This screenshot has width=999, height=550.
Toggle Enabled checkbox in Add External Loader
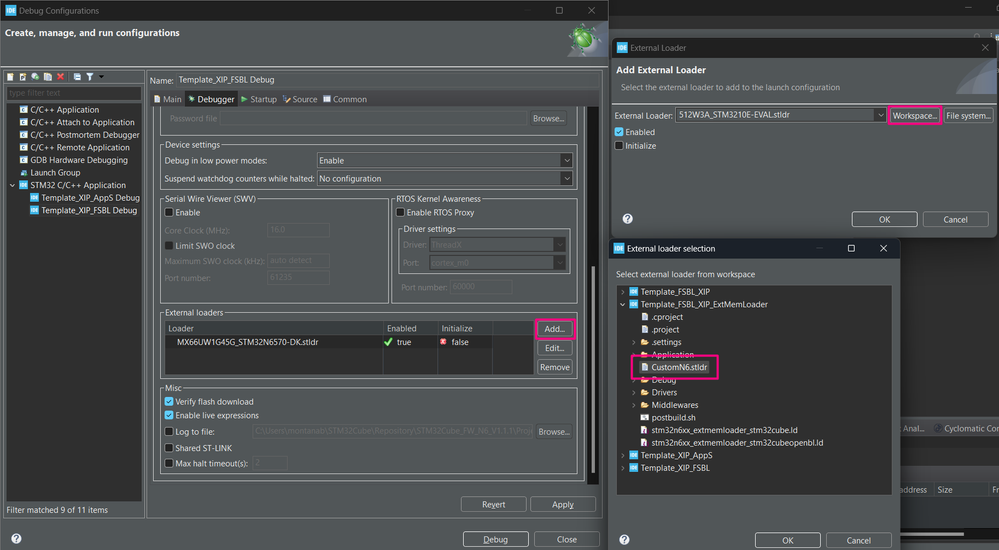pyautogui.click(x=619, y=132)
